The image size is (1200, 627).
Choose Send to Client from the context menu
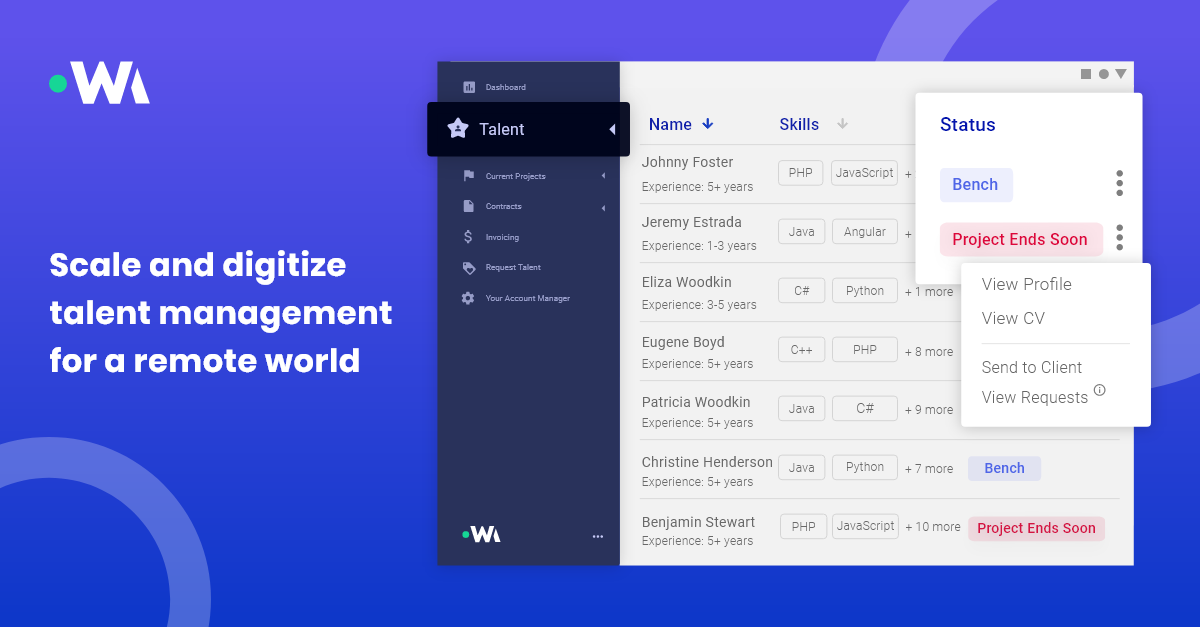coord(1032,367)
